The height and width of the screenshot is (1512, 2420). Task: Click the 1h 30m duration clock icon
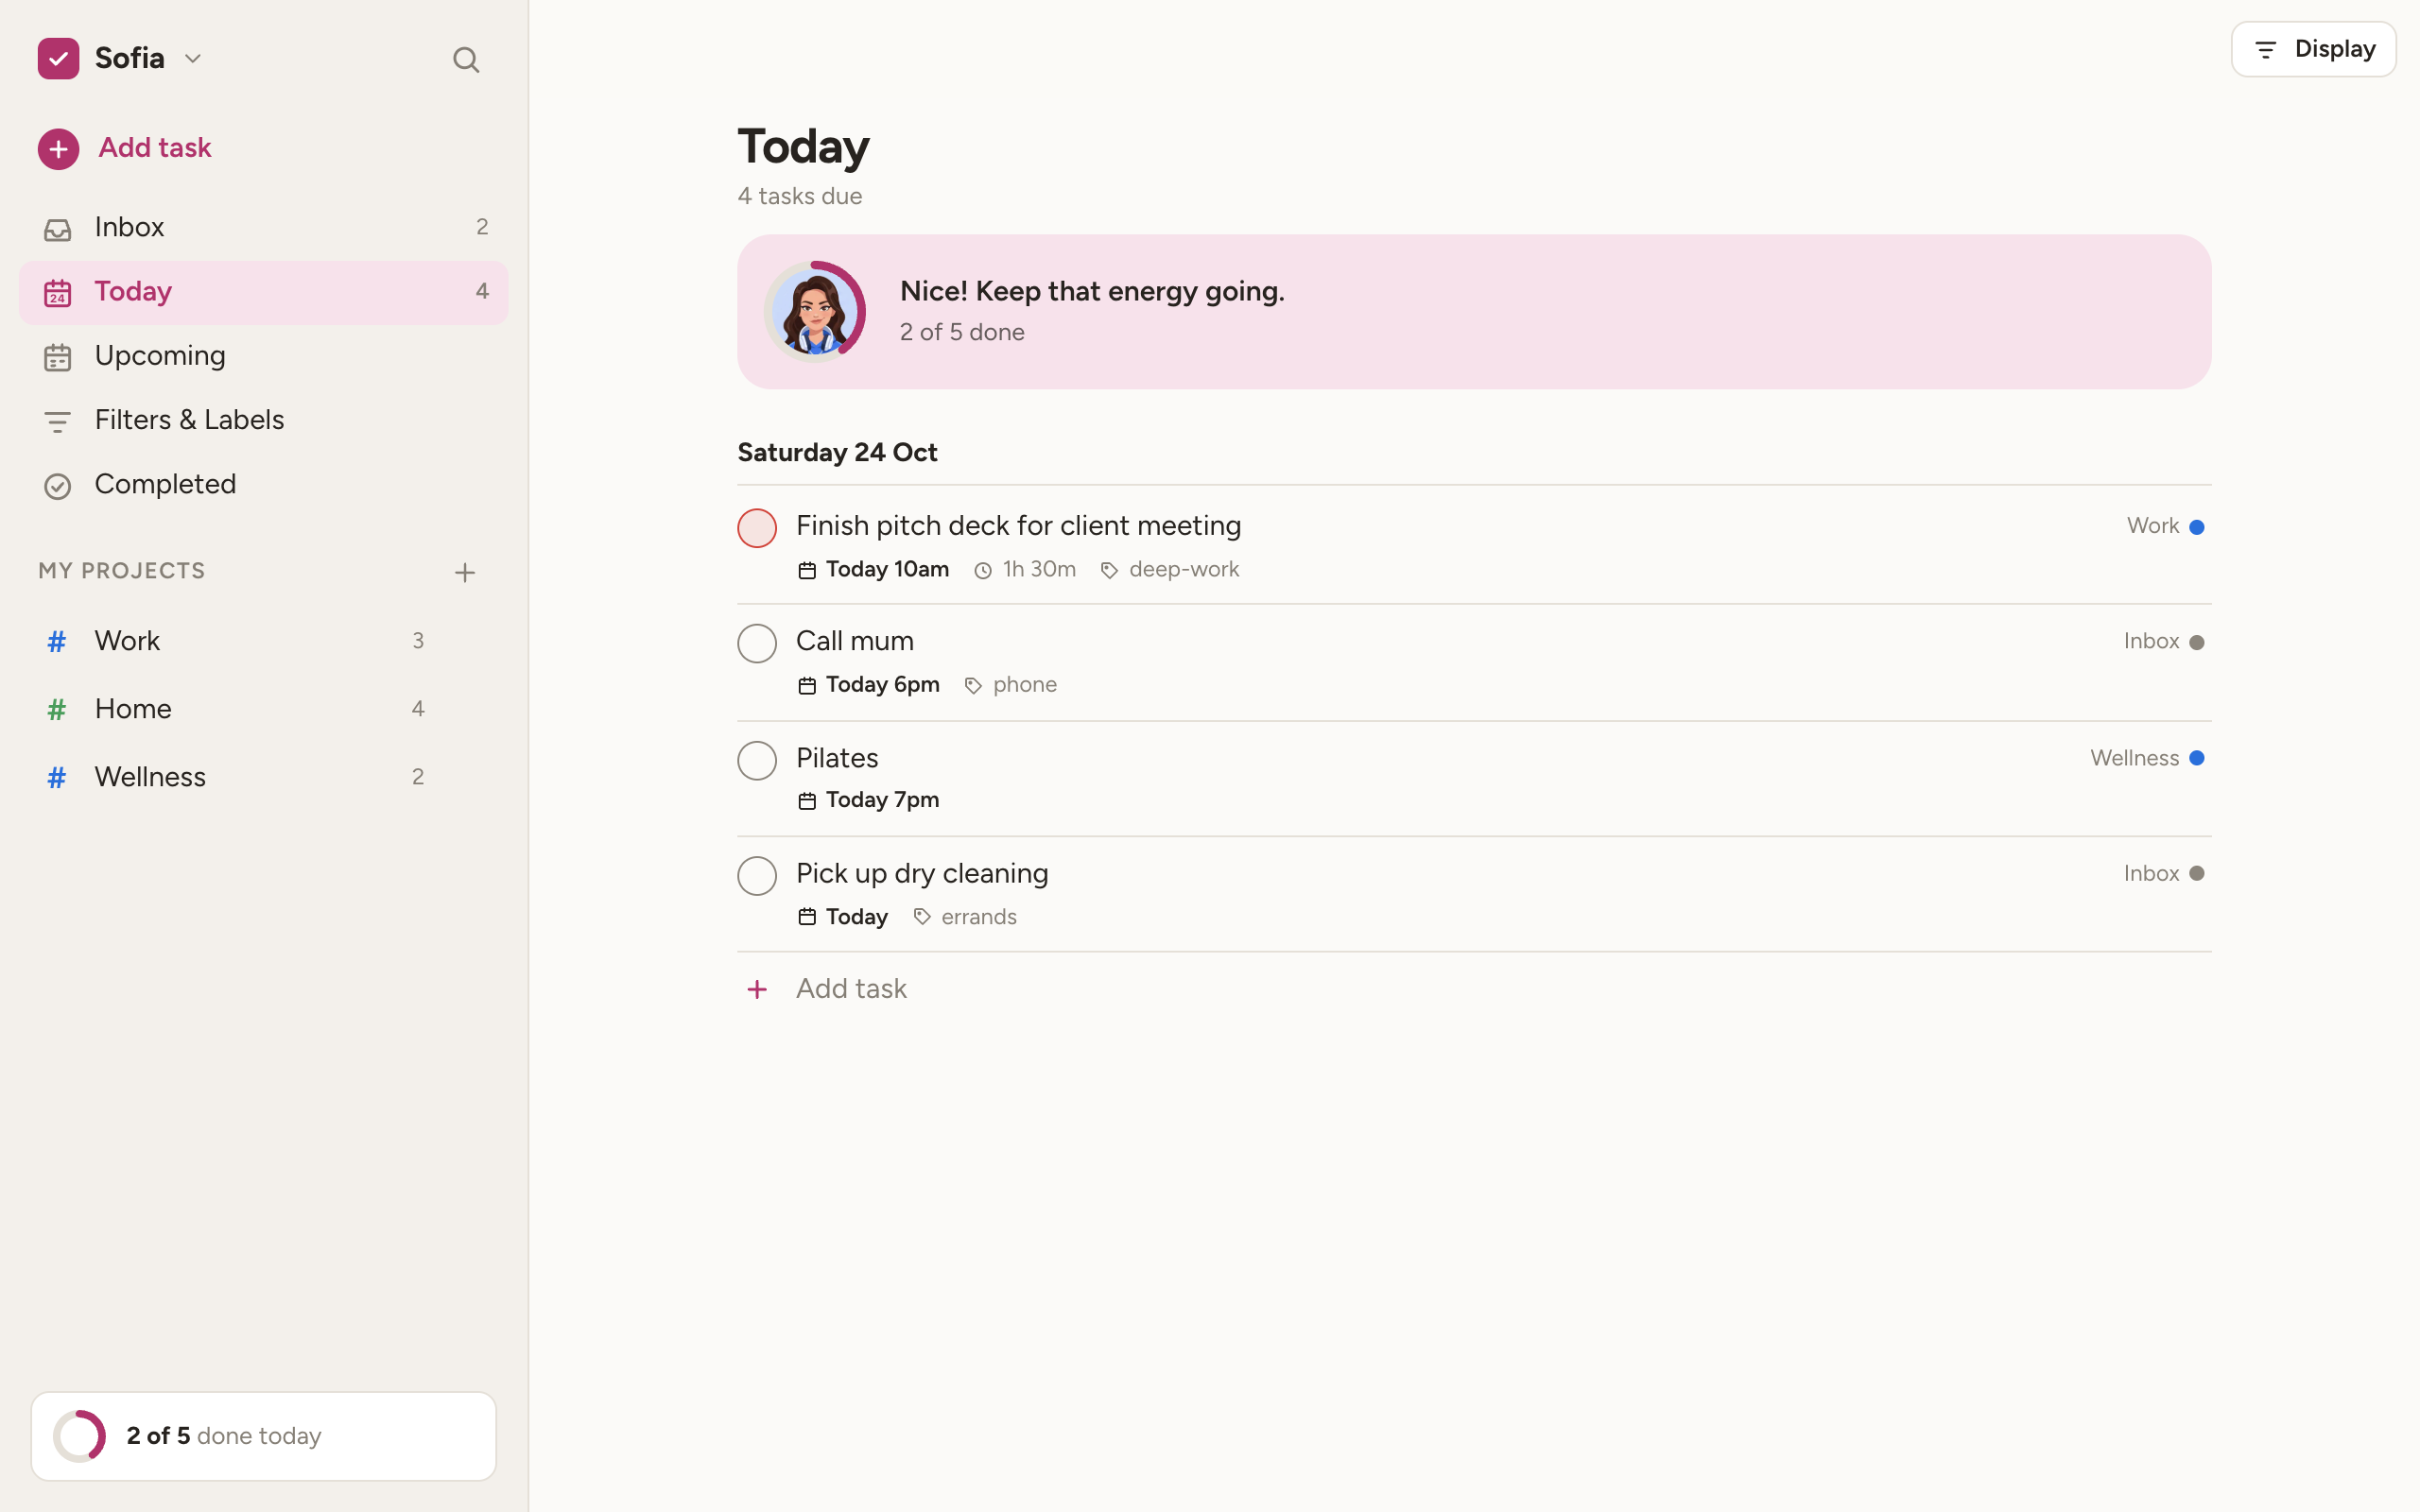click(983, 570)
